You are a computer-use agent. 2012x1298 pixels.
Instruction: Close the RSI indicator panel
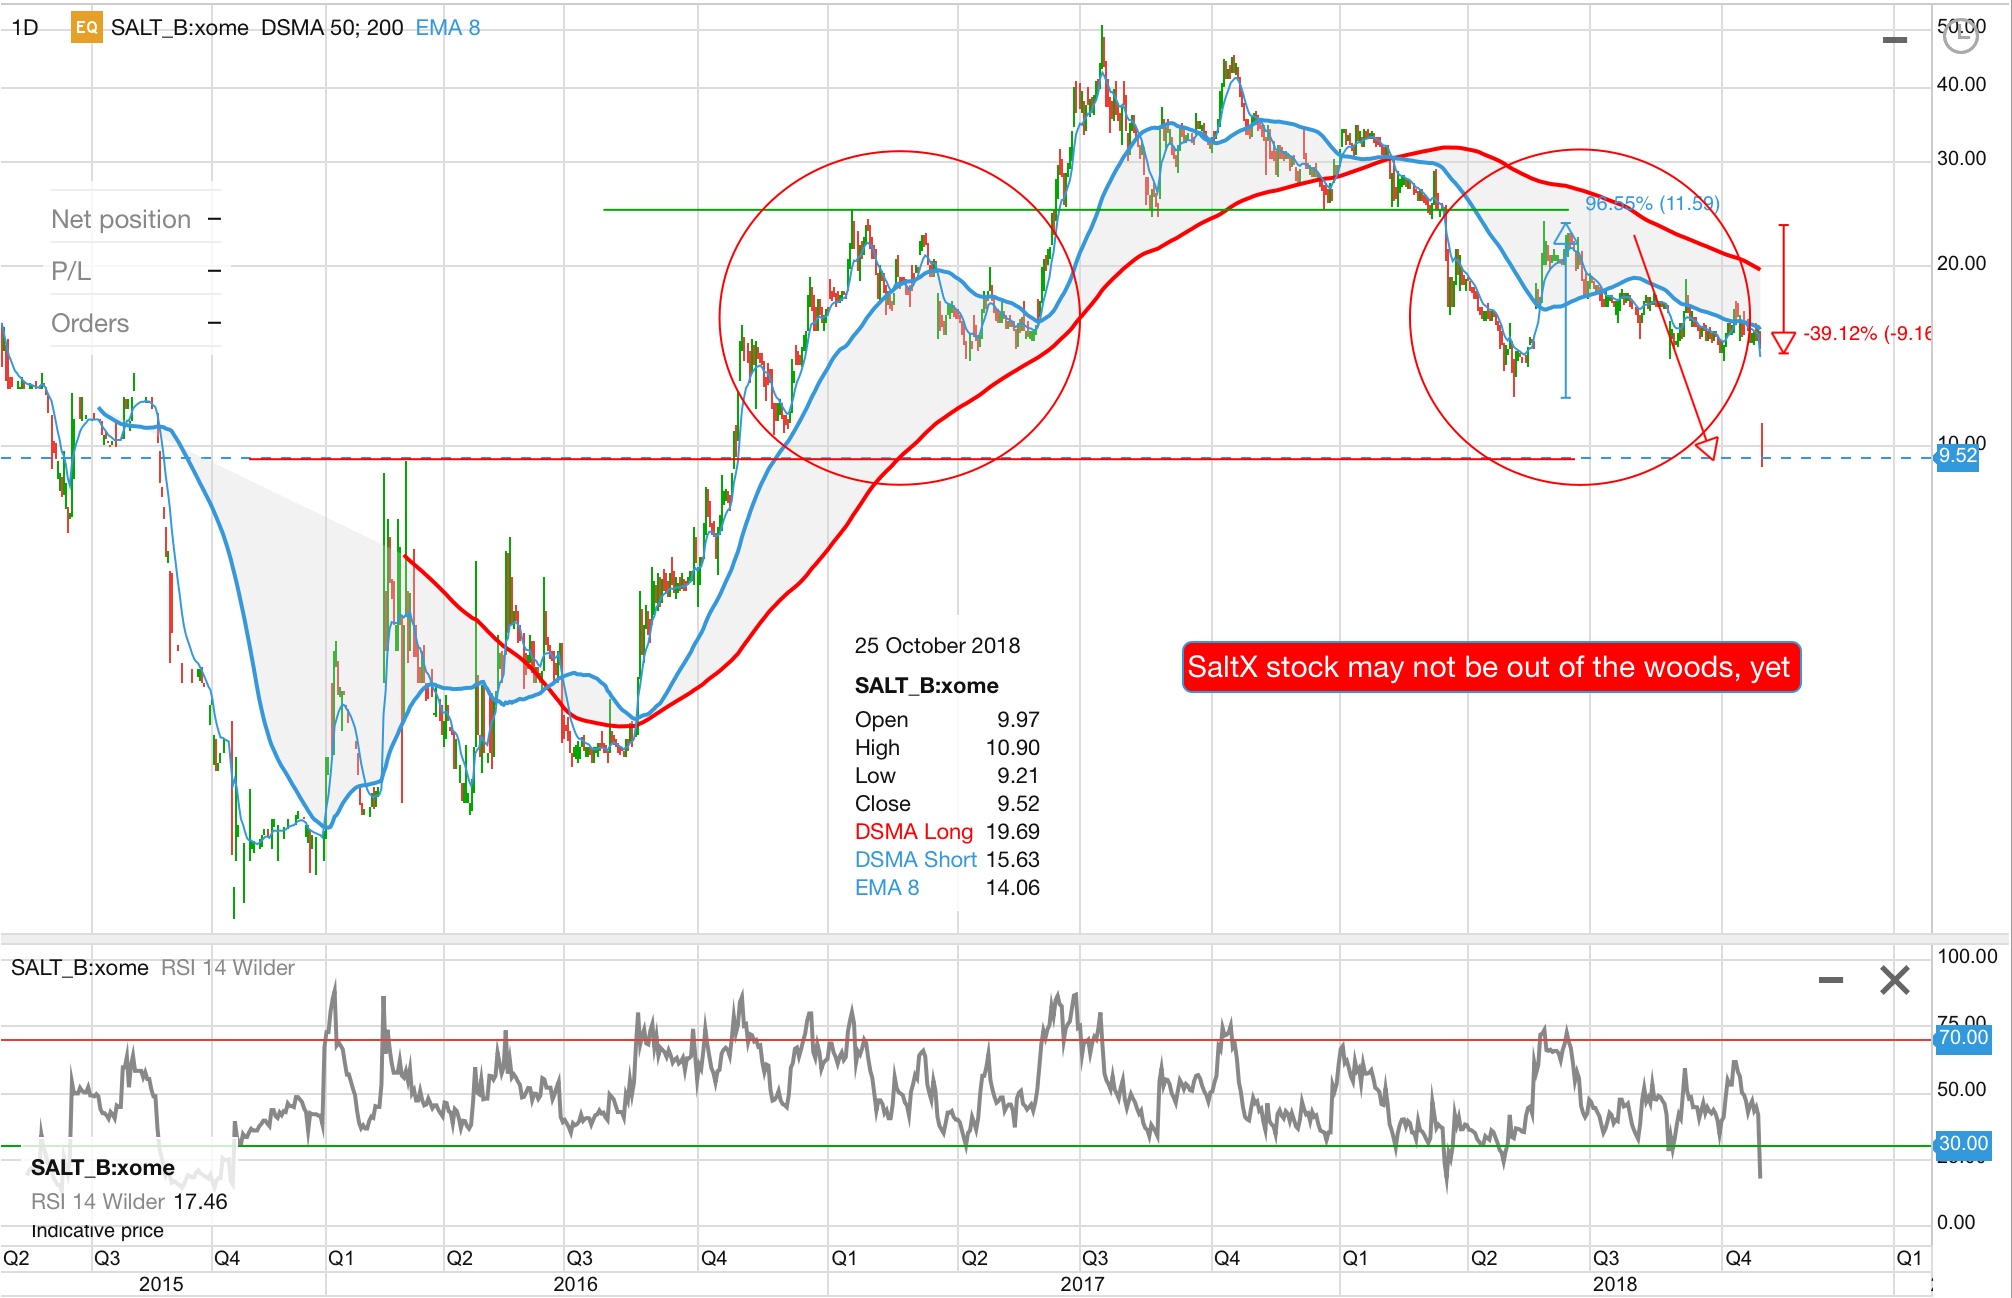1895,980
